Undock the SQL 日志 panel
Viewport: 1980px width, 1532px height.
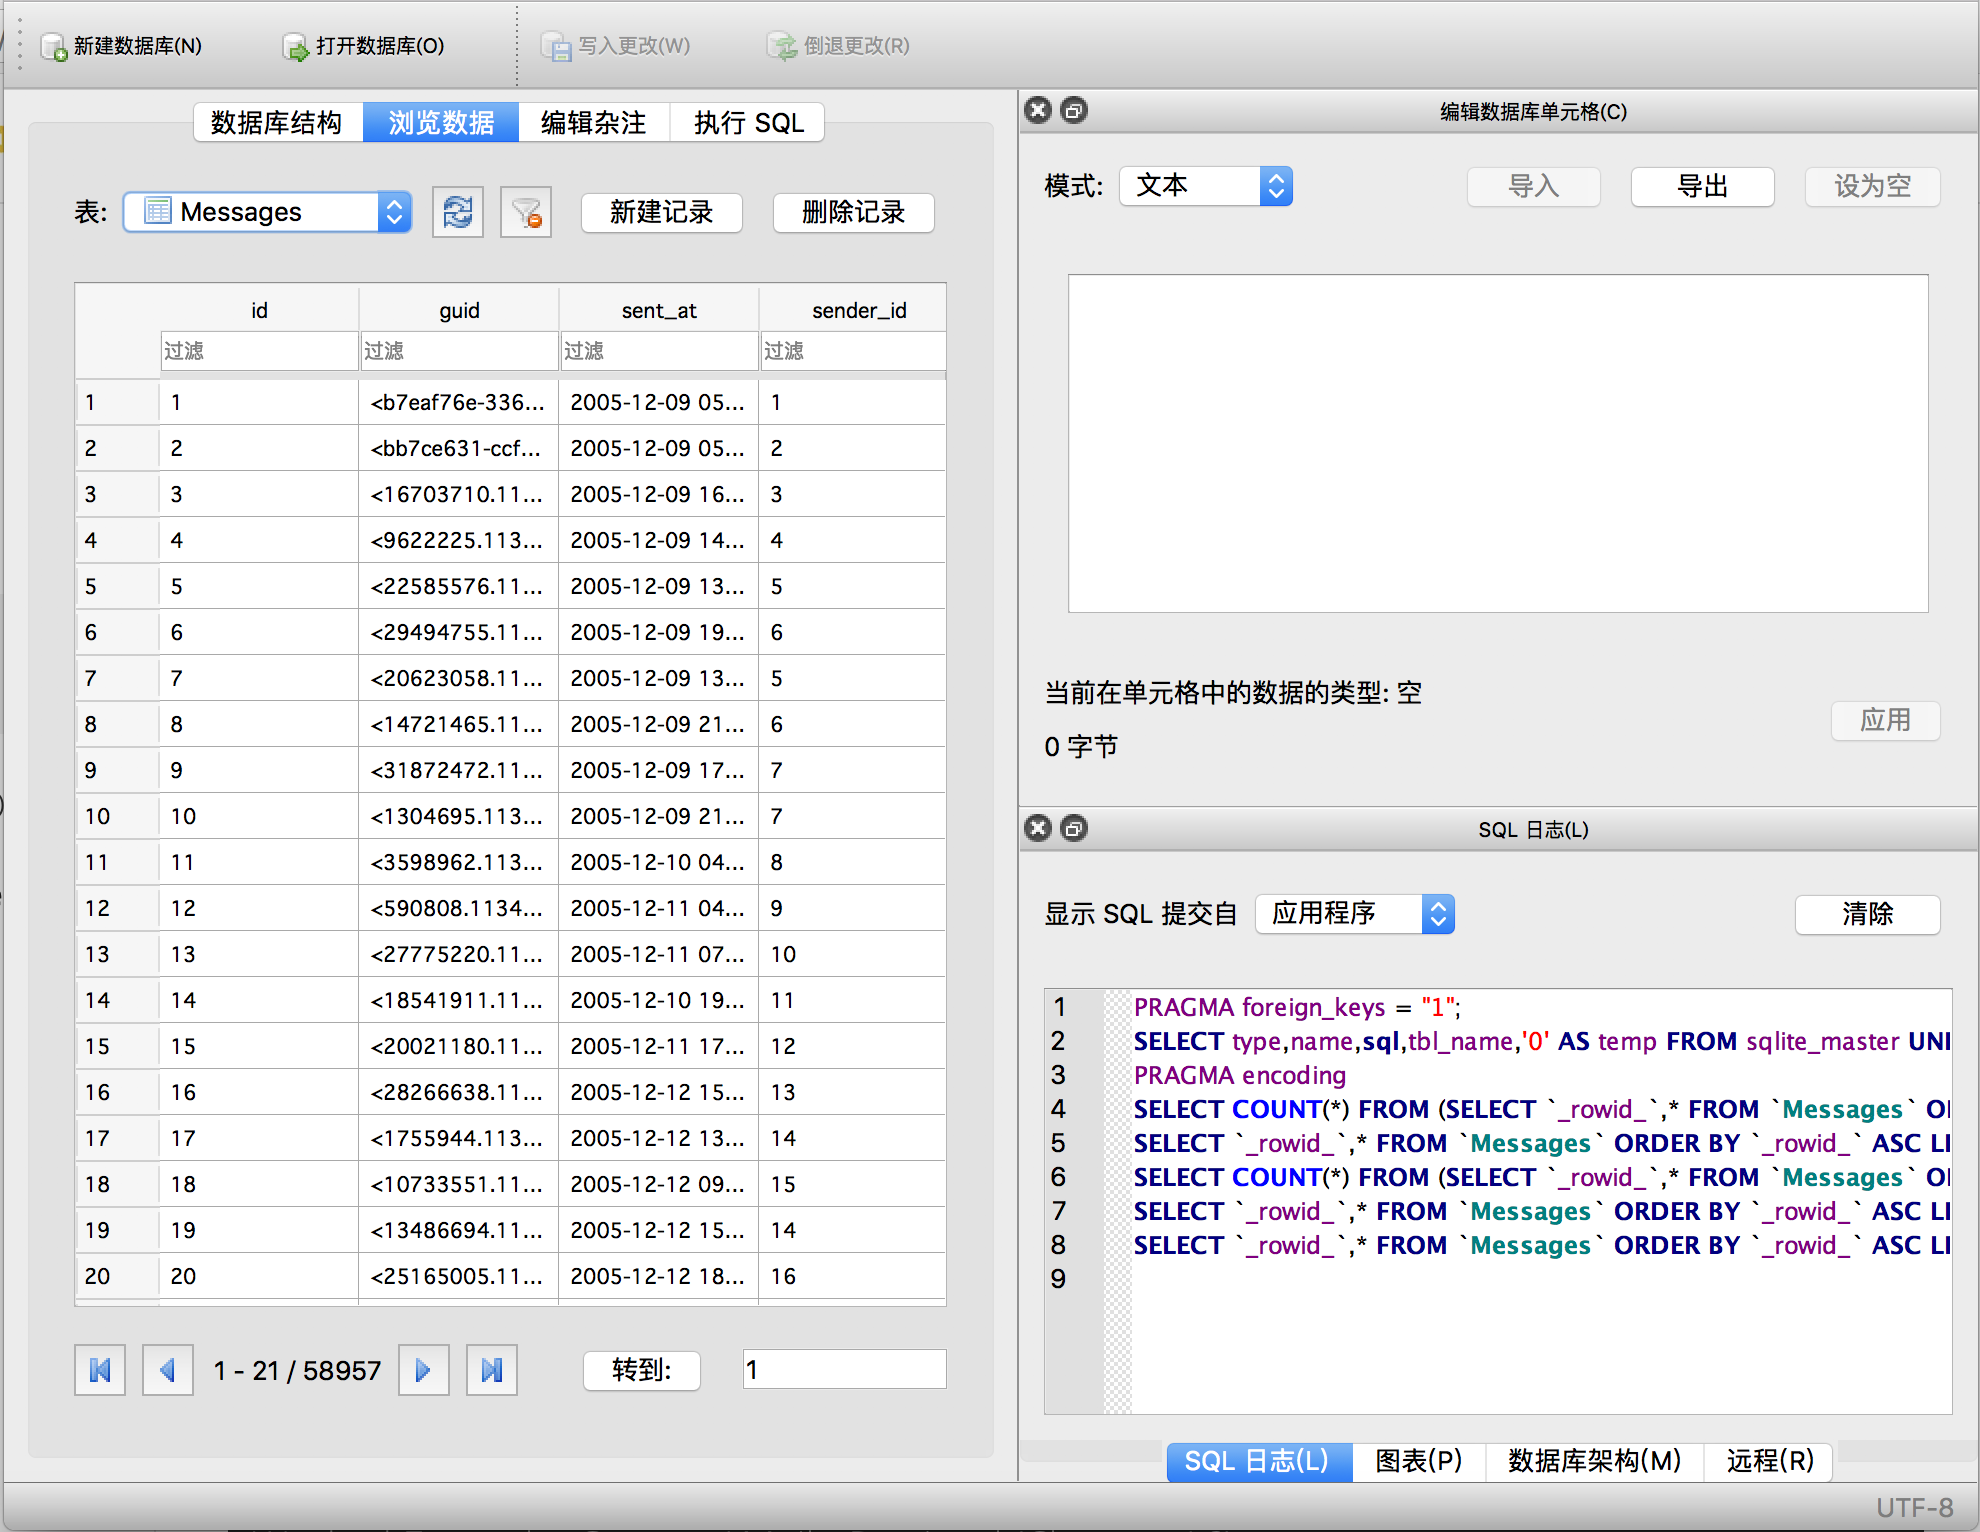[x=1073, y=828]
